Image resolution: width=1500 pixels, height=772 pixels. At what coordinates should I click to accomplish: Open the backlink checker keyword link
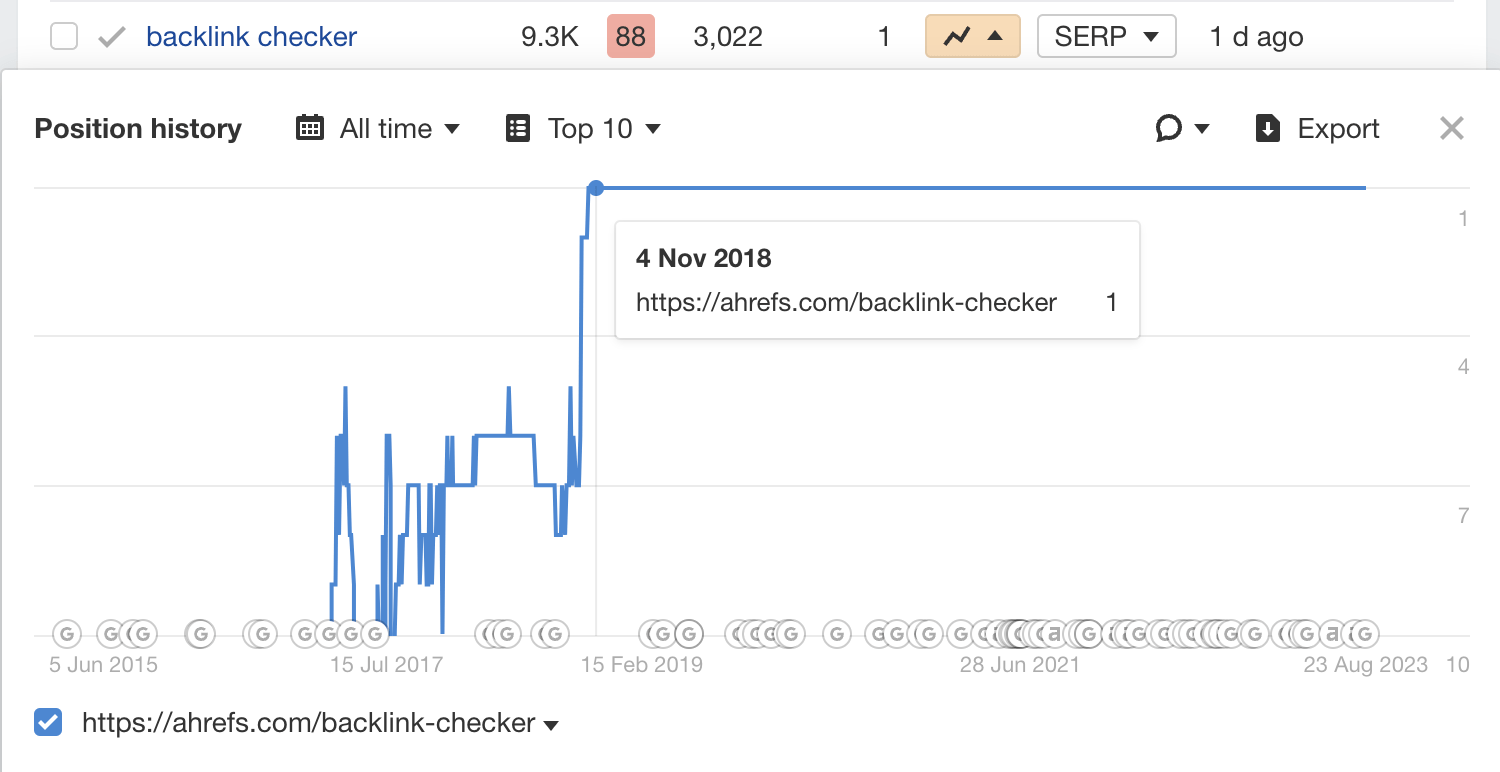[x=251, y=36]
